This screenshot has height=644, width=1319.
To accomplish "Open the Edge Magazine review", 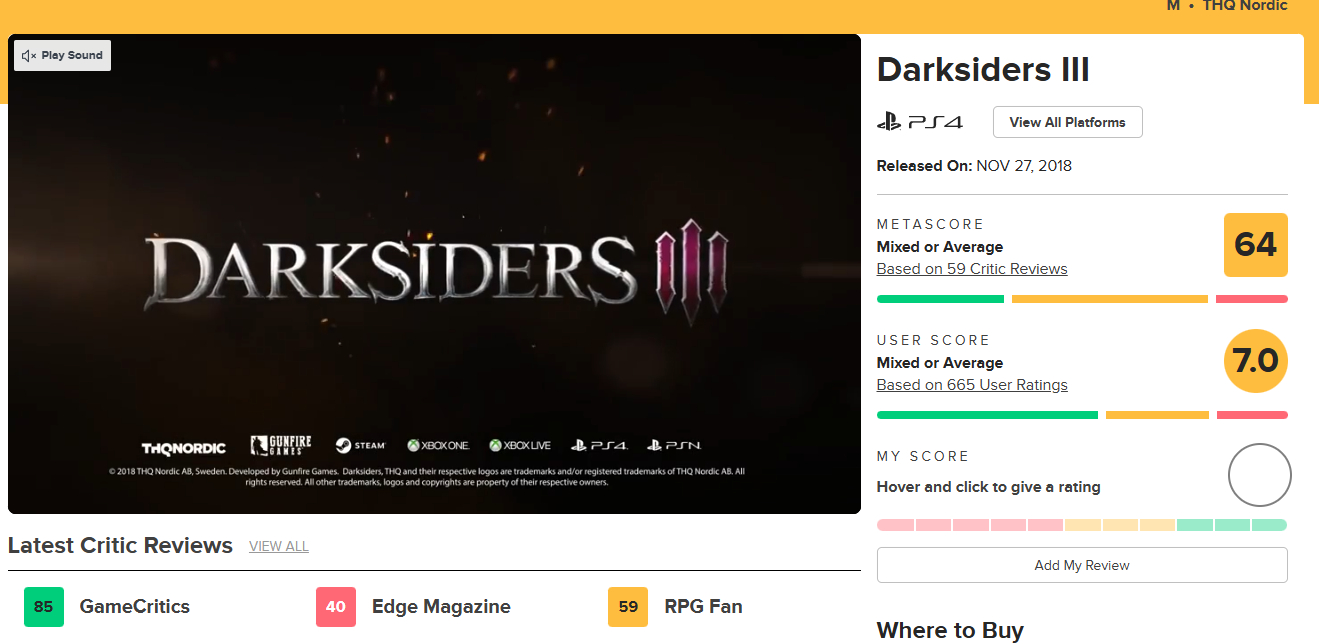I will (441, 607).
